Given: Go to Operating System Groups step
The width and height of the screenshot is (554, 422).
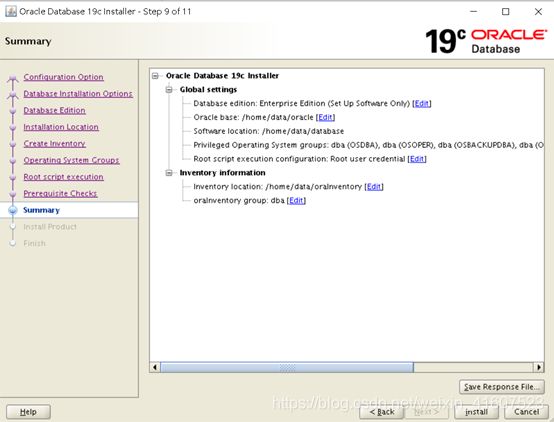Looking at the screenshot, I should point(71,160).
